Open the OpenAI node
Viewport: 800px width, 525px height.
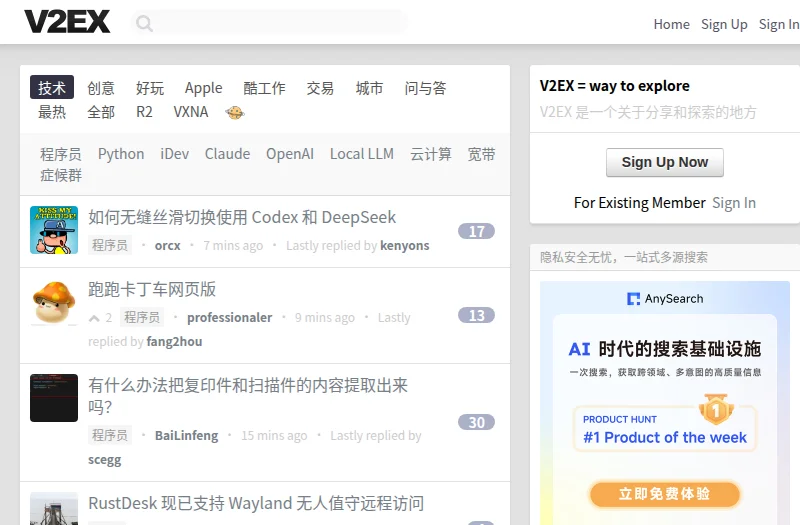click(290, 154)
